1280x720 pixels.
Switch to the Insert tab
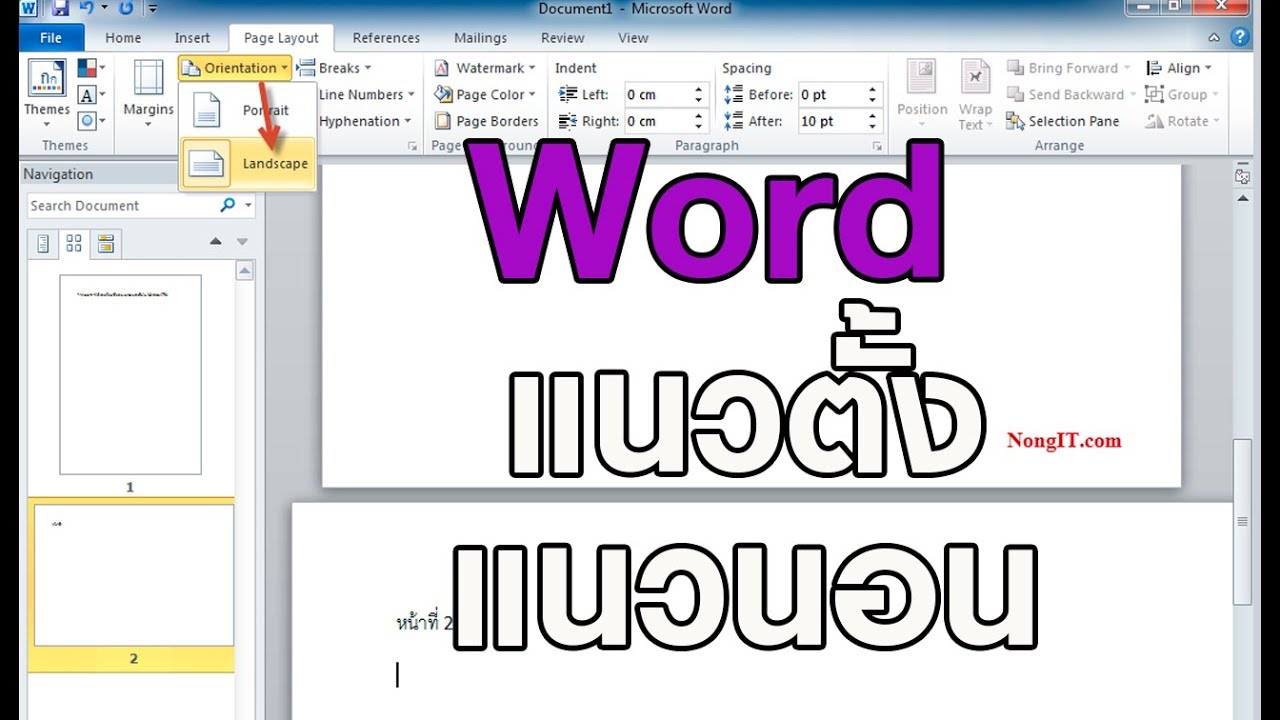192,38
